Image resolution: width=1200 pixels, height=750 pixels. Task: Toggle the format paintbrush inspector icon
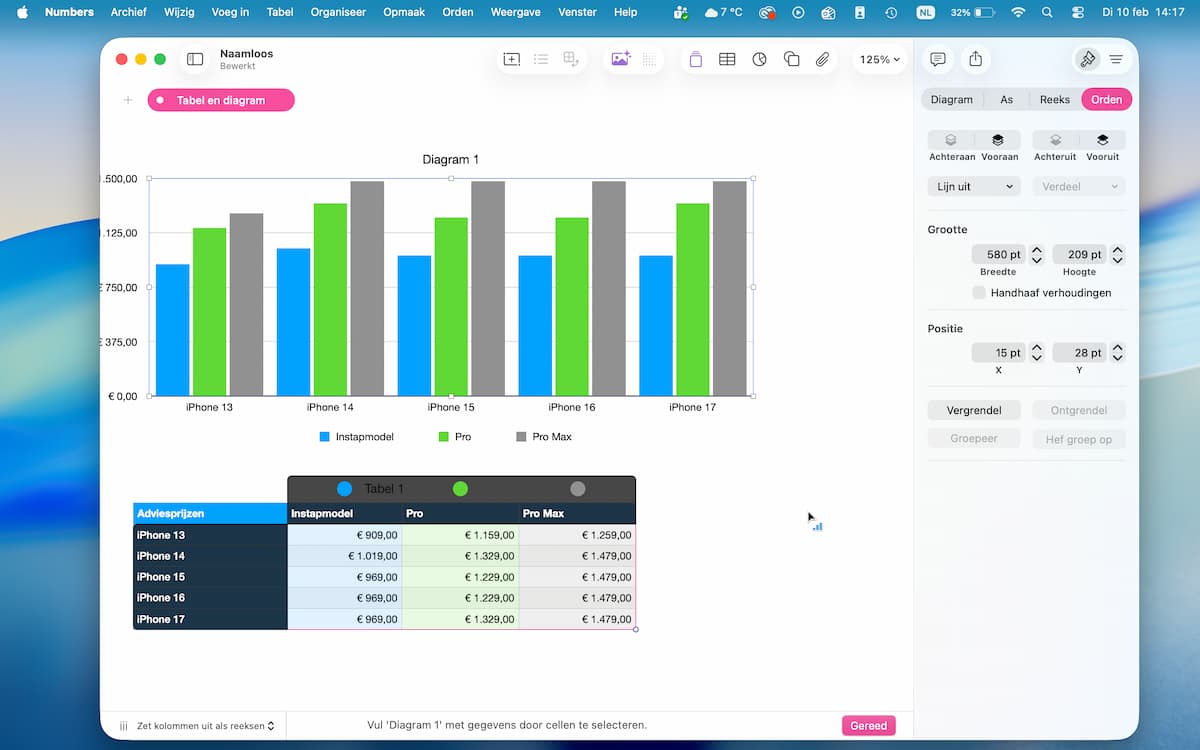(1087, 60)
